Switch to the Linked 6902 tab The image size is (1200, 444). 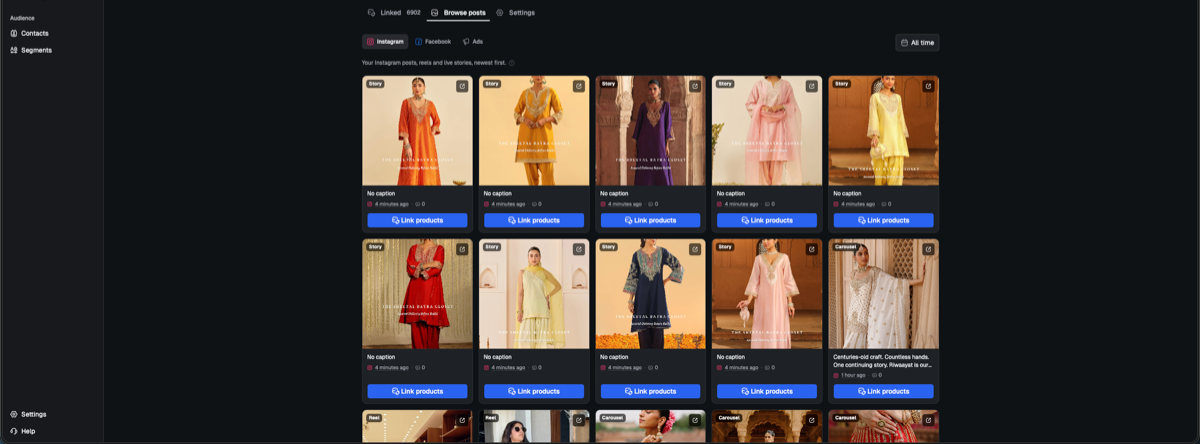click(x=394, y=13)
